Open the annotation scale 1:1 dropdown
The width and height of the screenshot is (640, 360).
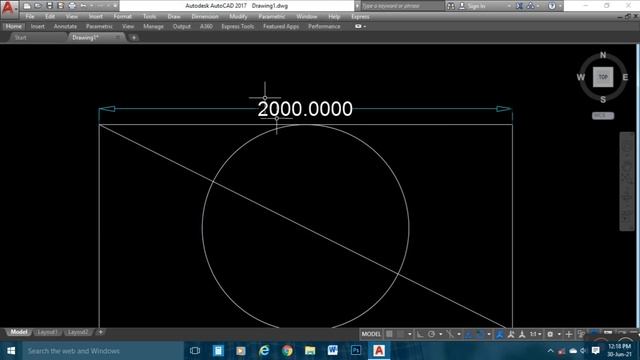[x=536, y=334]
